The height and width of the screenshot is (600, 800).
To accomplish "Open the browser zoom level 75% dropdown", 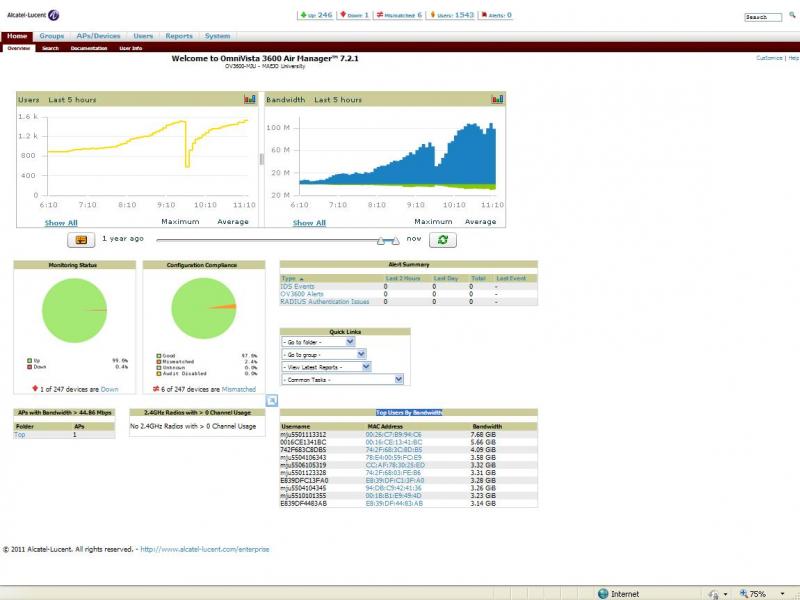I will coord(763,593).
